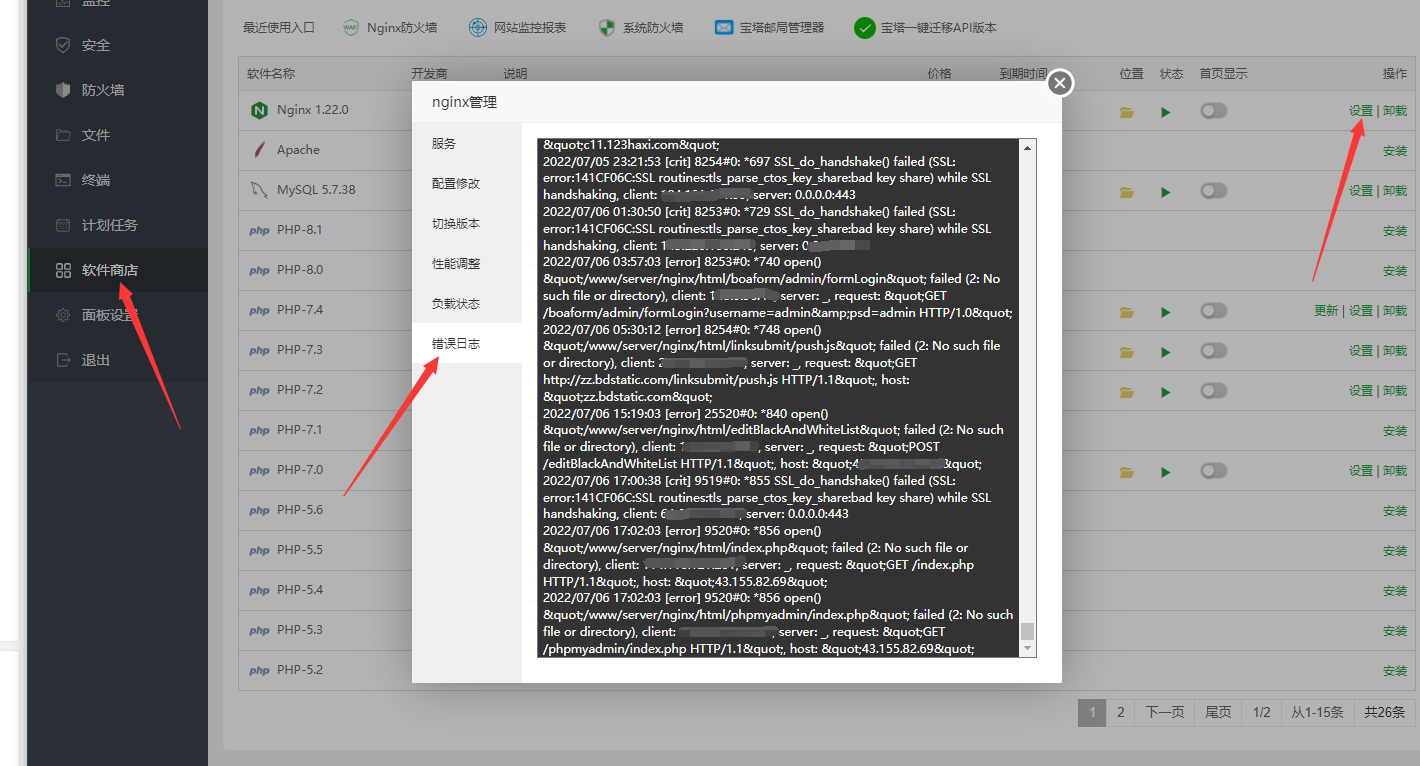
Task: Install PHP-5.2 via its 安装 link
Action: pyautogui.click(x=1394, y=671)
